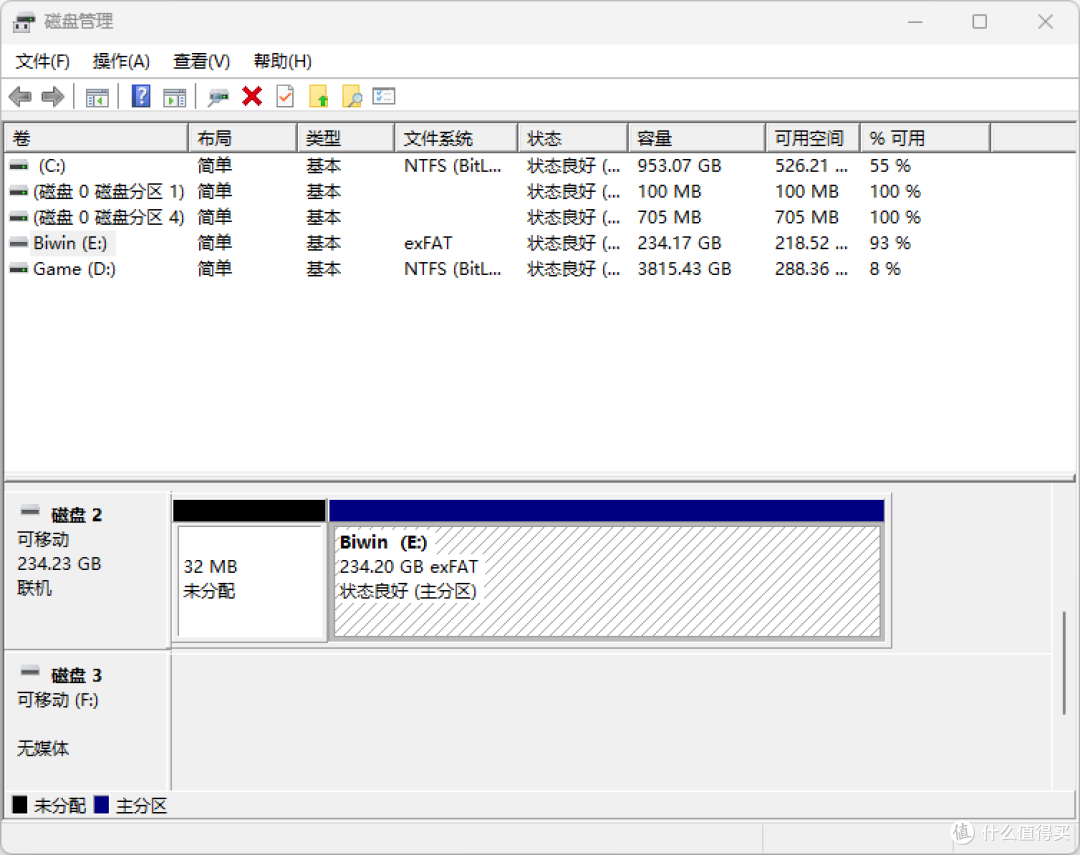This screenshot has height=855, width=1080.
Task: Click the rescan disks drive icon
Action: [218, 97]
